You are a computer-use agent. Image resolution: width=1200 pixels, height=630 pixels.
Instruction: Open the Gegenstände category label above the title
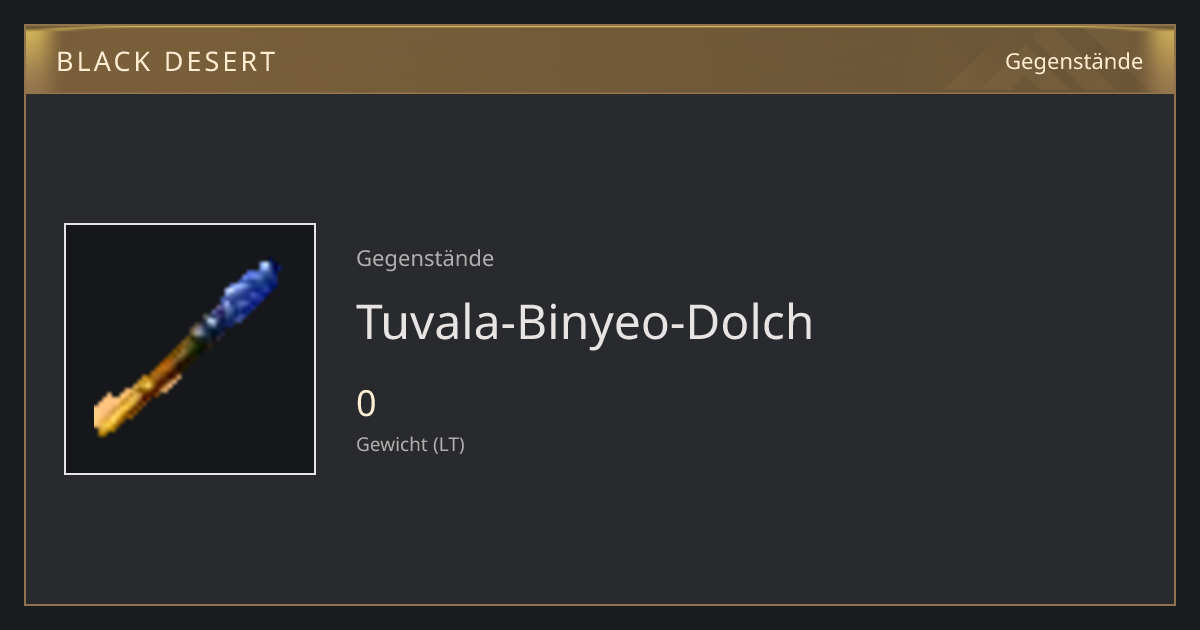click(425, 258)
